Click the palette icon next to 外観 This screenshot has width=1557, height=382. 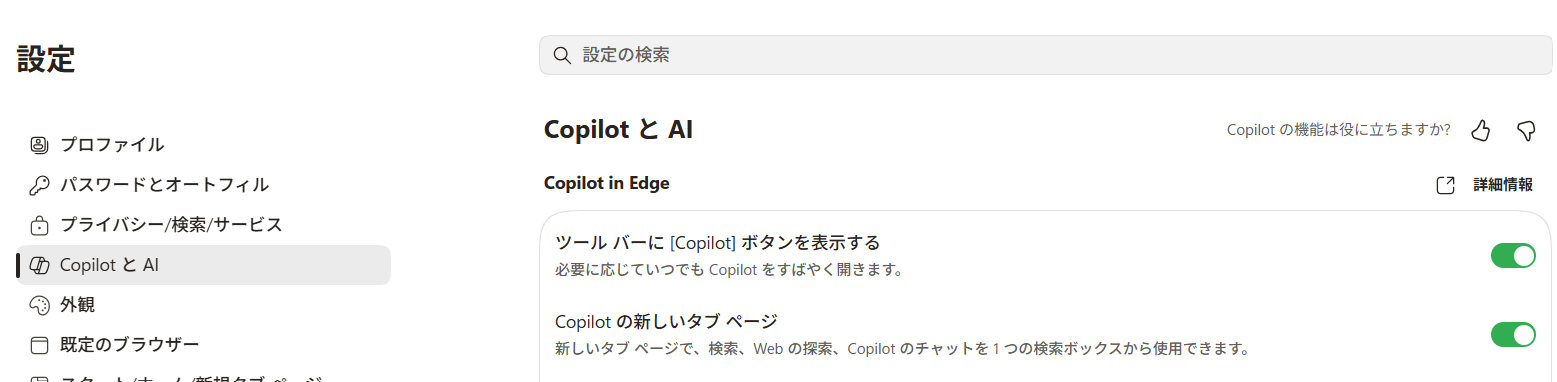click(x=39, y=305)
